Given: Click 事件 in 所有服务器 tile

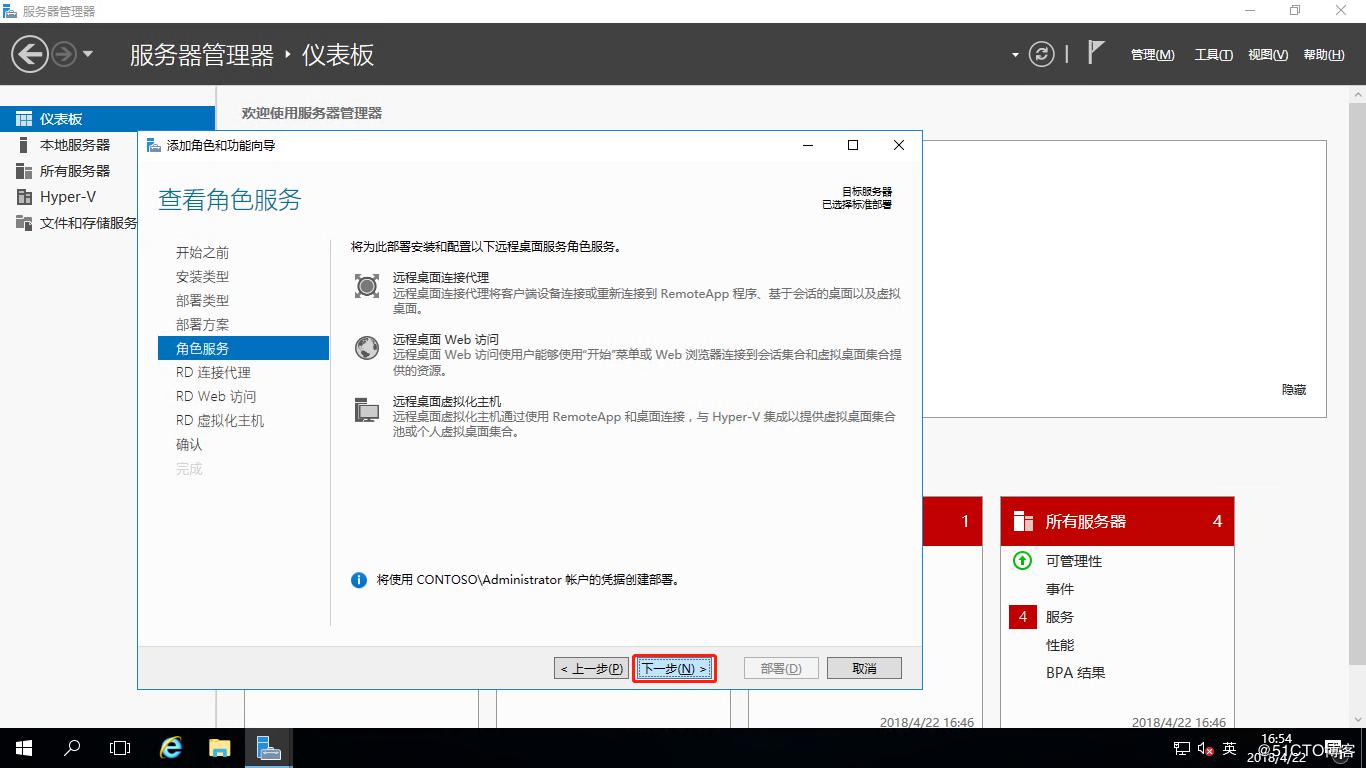Looking at the screenshot, I should pos(1060,589).
